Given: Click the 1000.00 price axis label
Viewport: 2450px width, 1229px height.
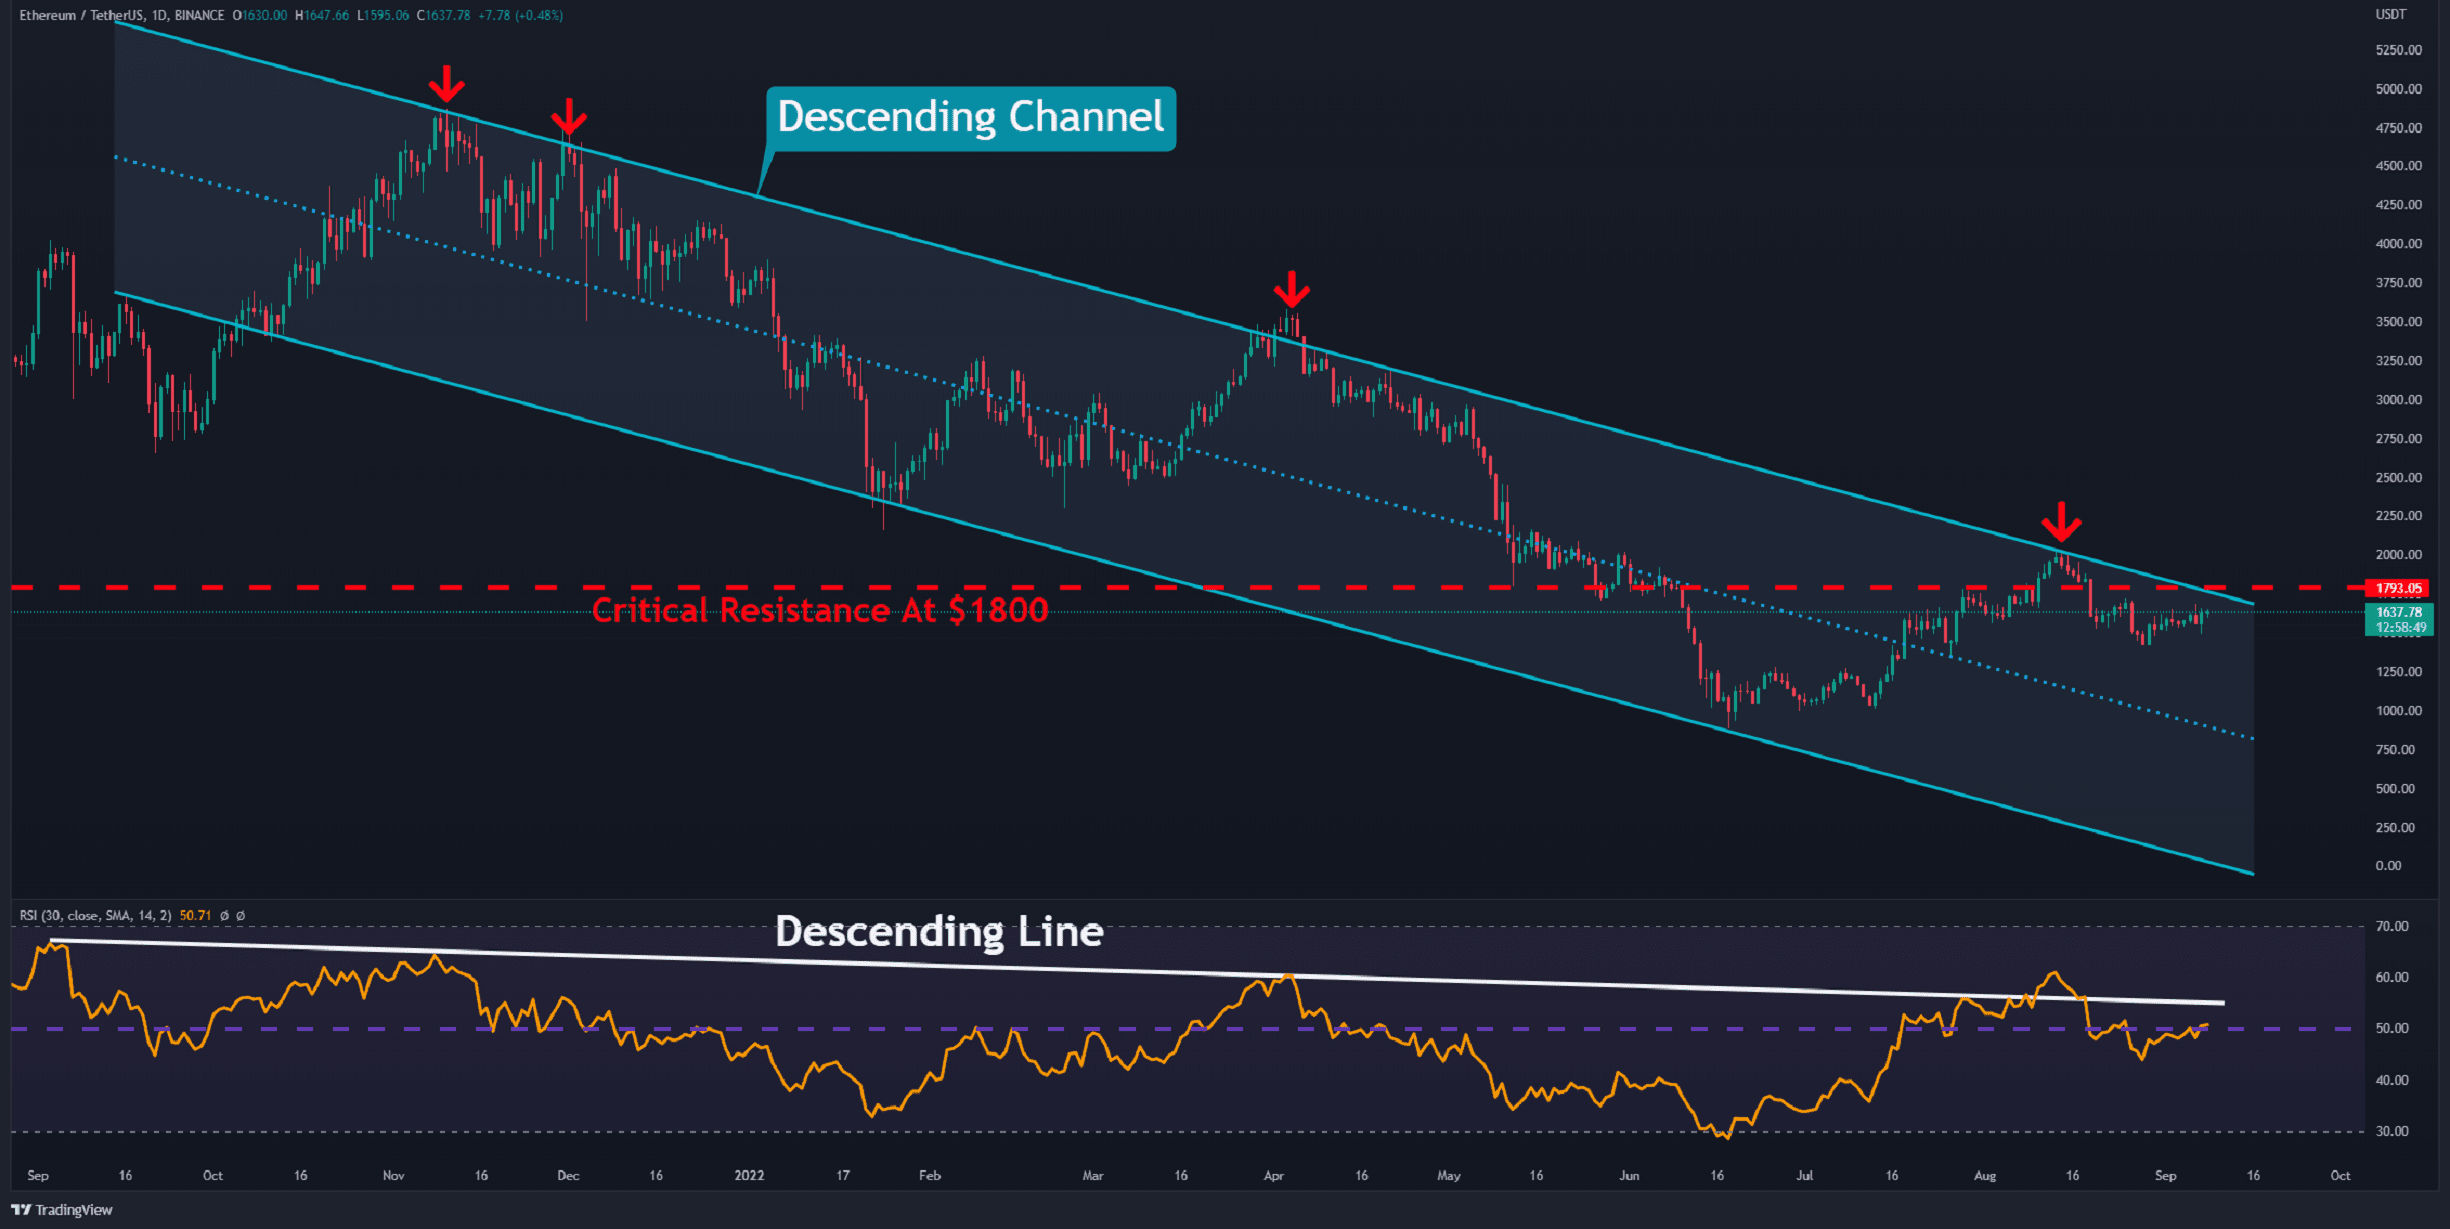Looking at the screenshot, I should tap(2399, 711).
